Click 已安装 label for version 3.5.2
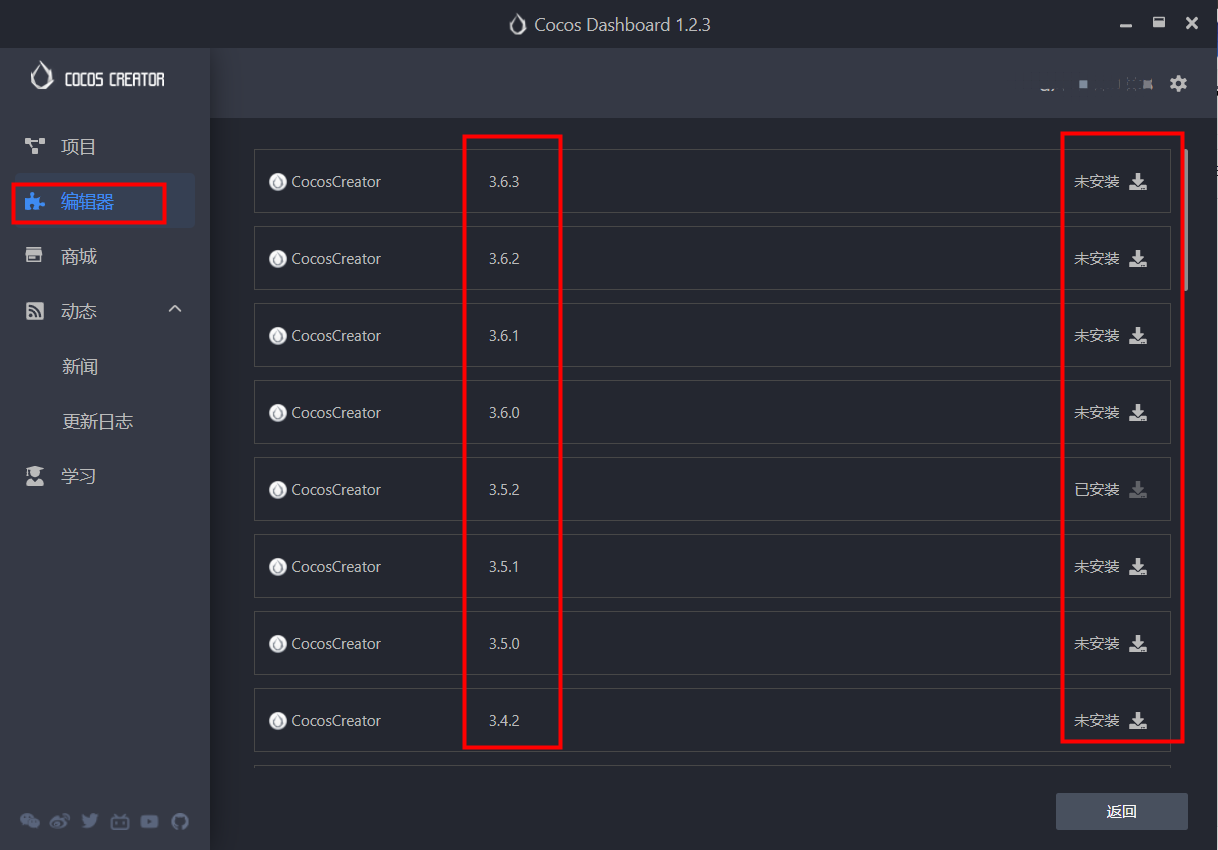Viewport: 1218px width, 850px height. (1097, 490)
